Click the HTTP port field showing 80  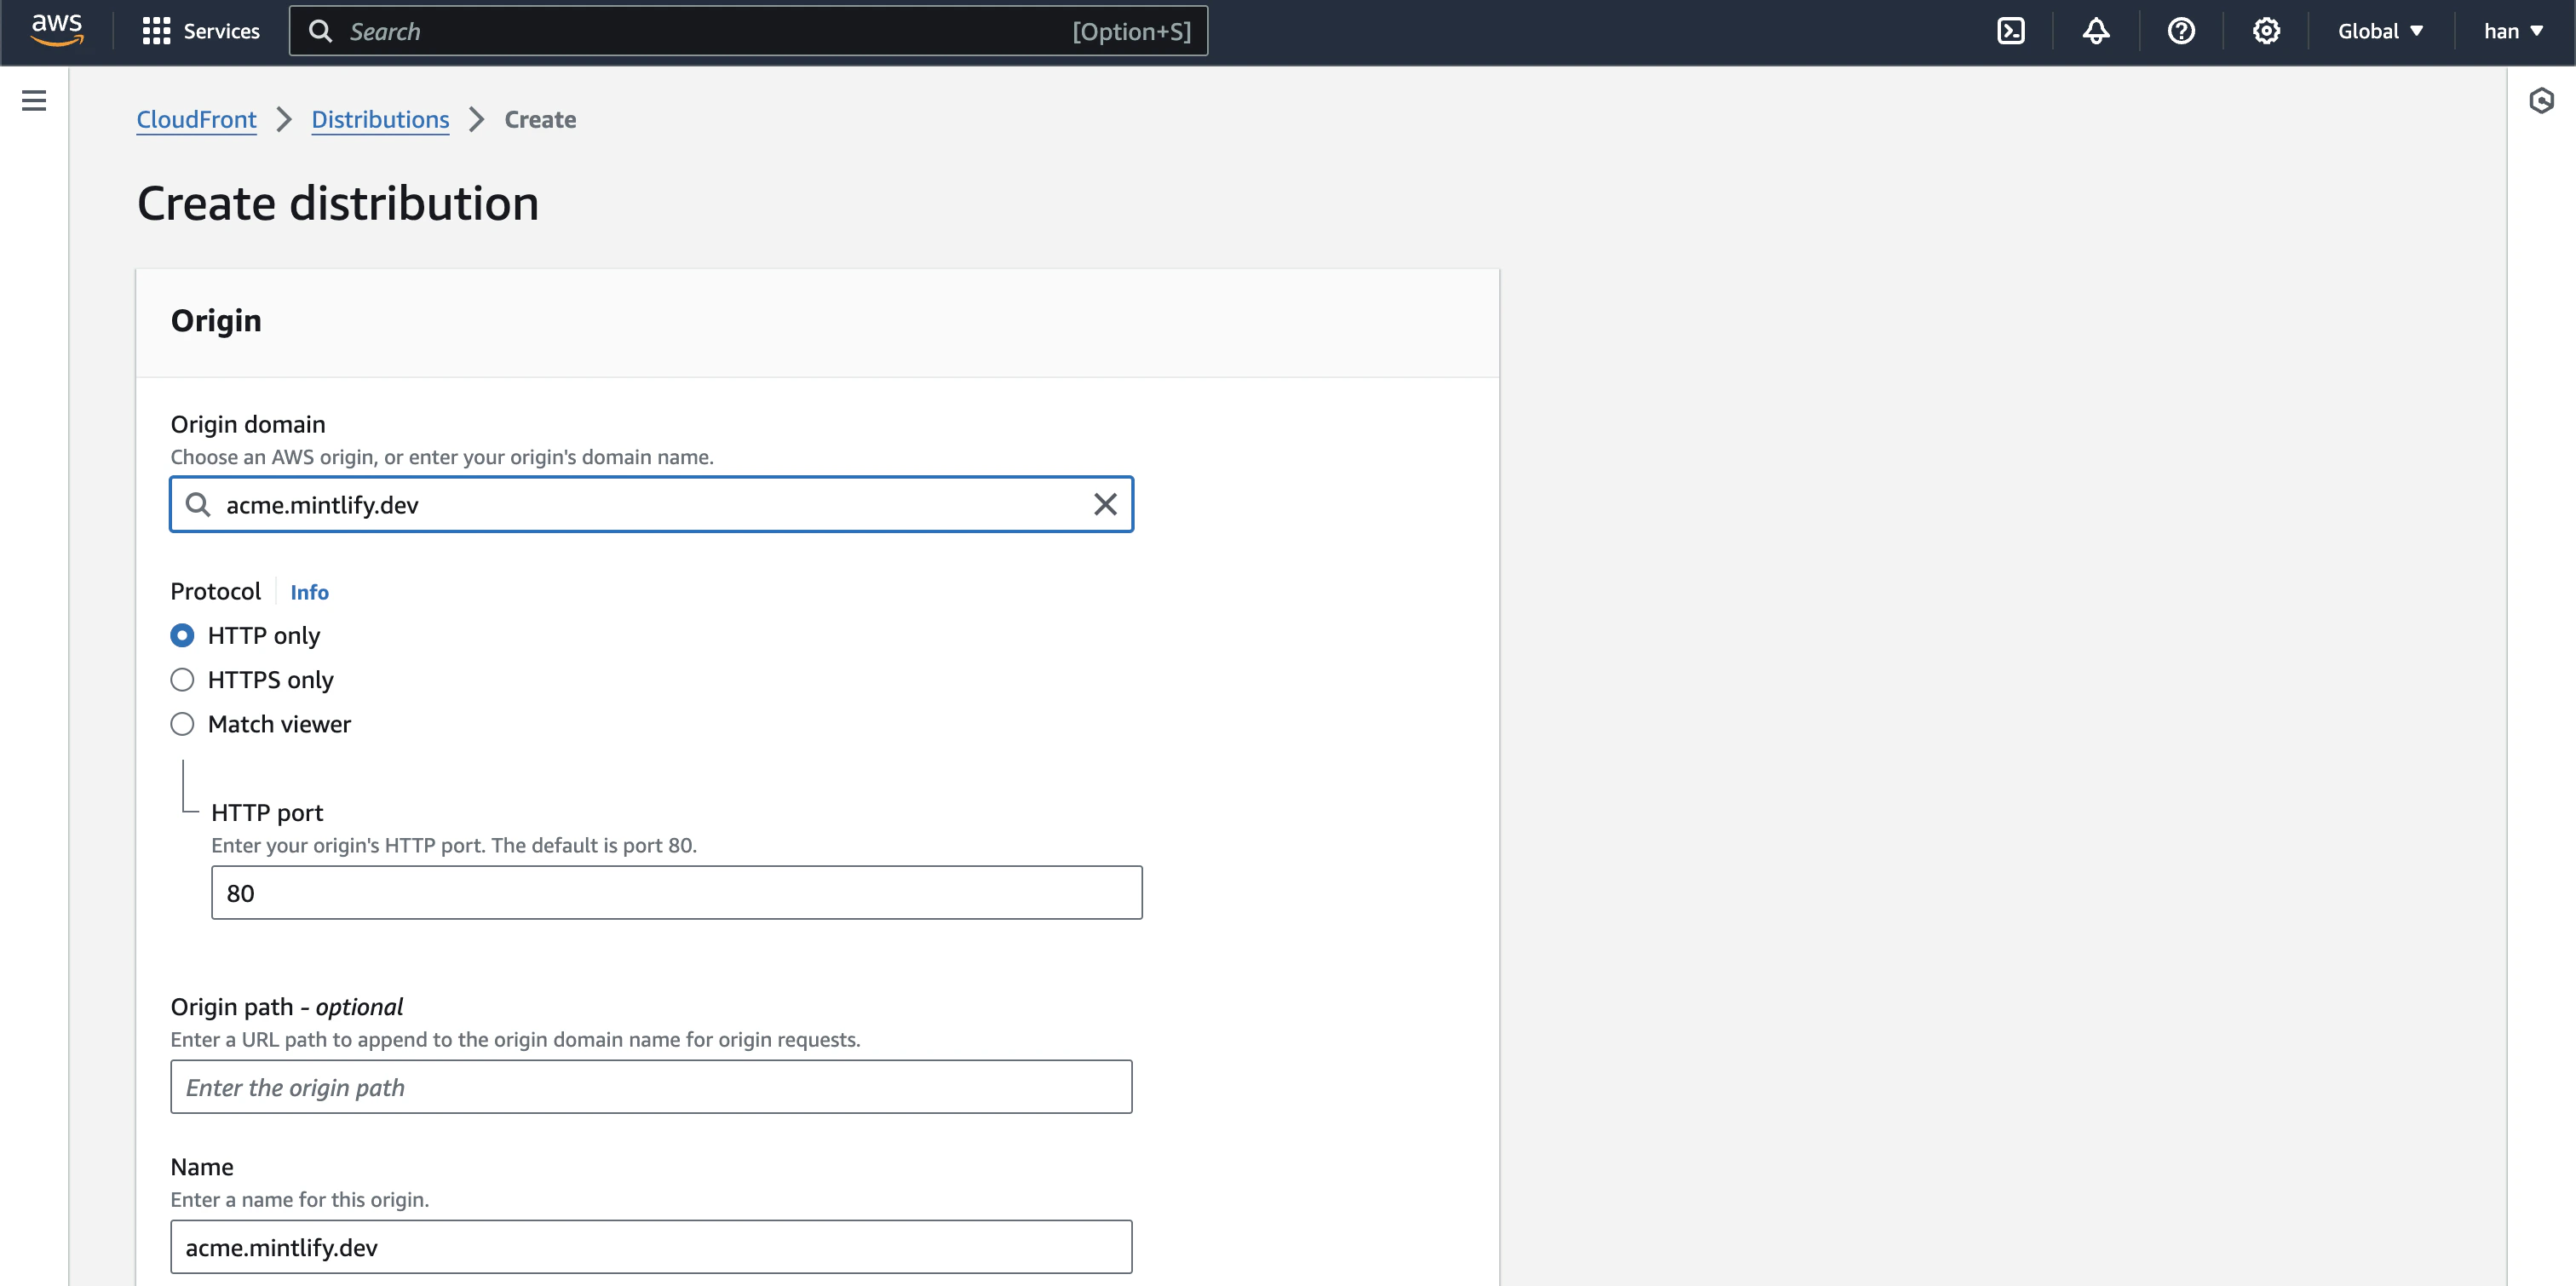point(676,892)
